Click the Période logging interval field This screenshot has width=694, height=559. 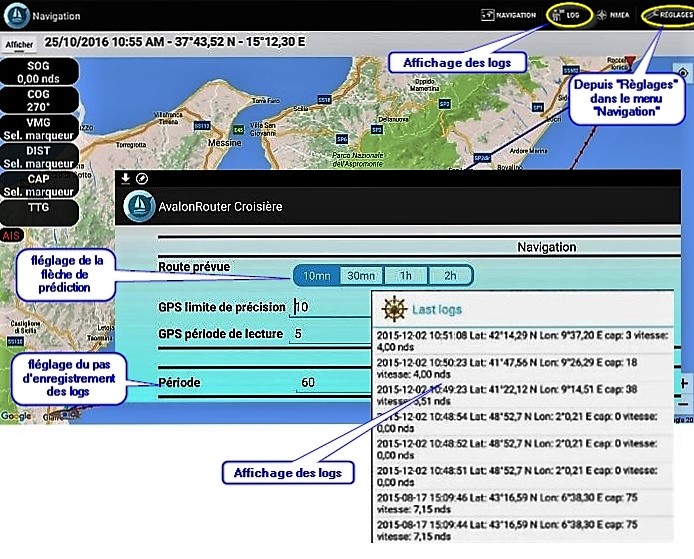click(x=330, y=382)
